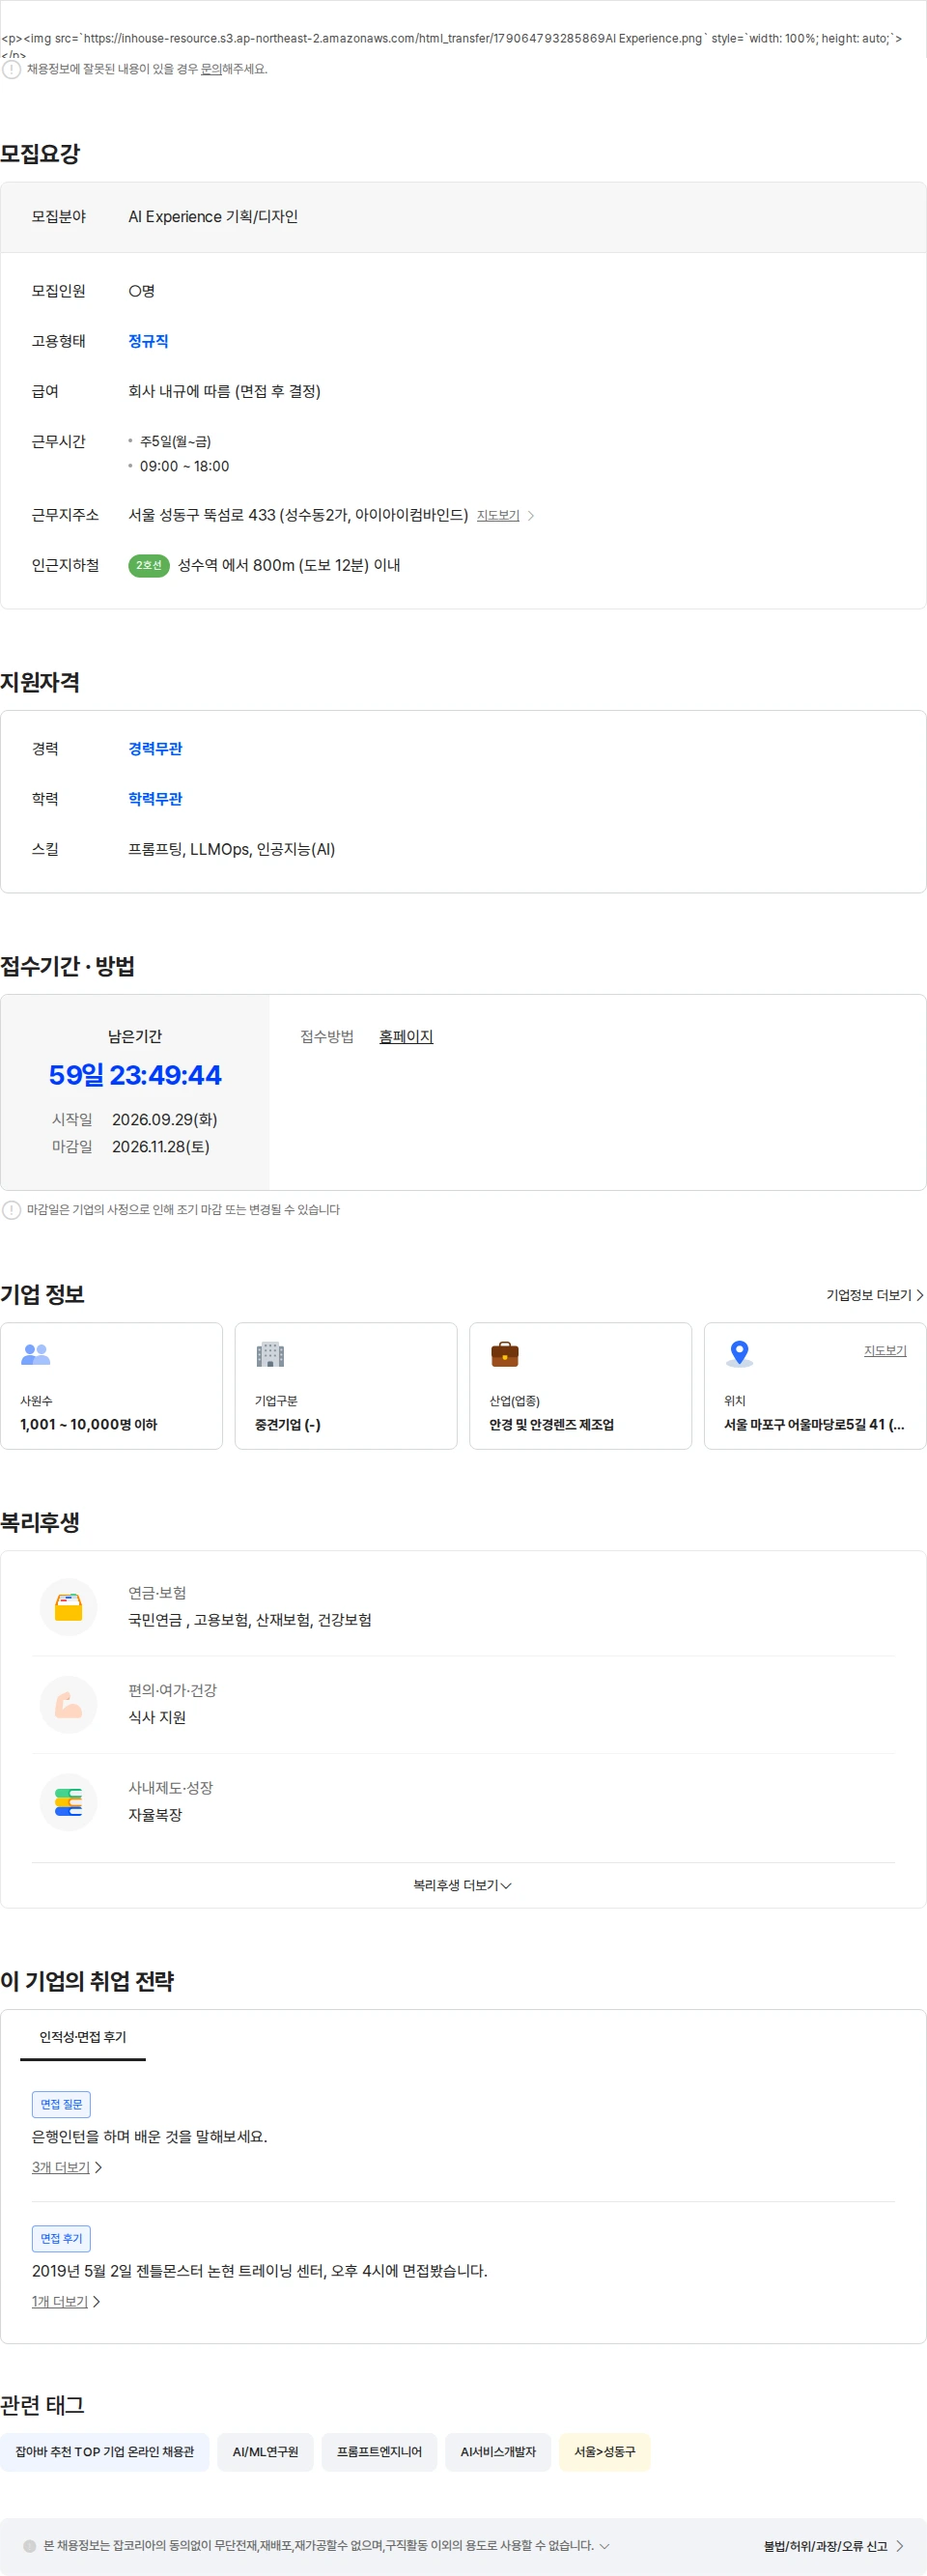The width and height of the screenshot is (927, 2576).
Task: Click the 자율복장 benefit text
Action: [155, 1814]
